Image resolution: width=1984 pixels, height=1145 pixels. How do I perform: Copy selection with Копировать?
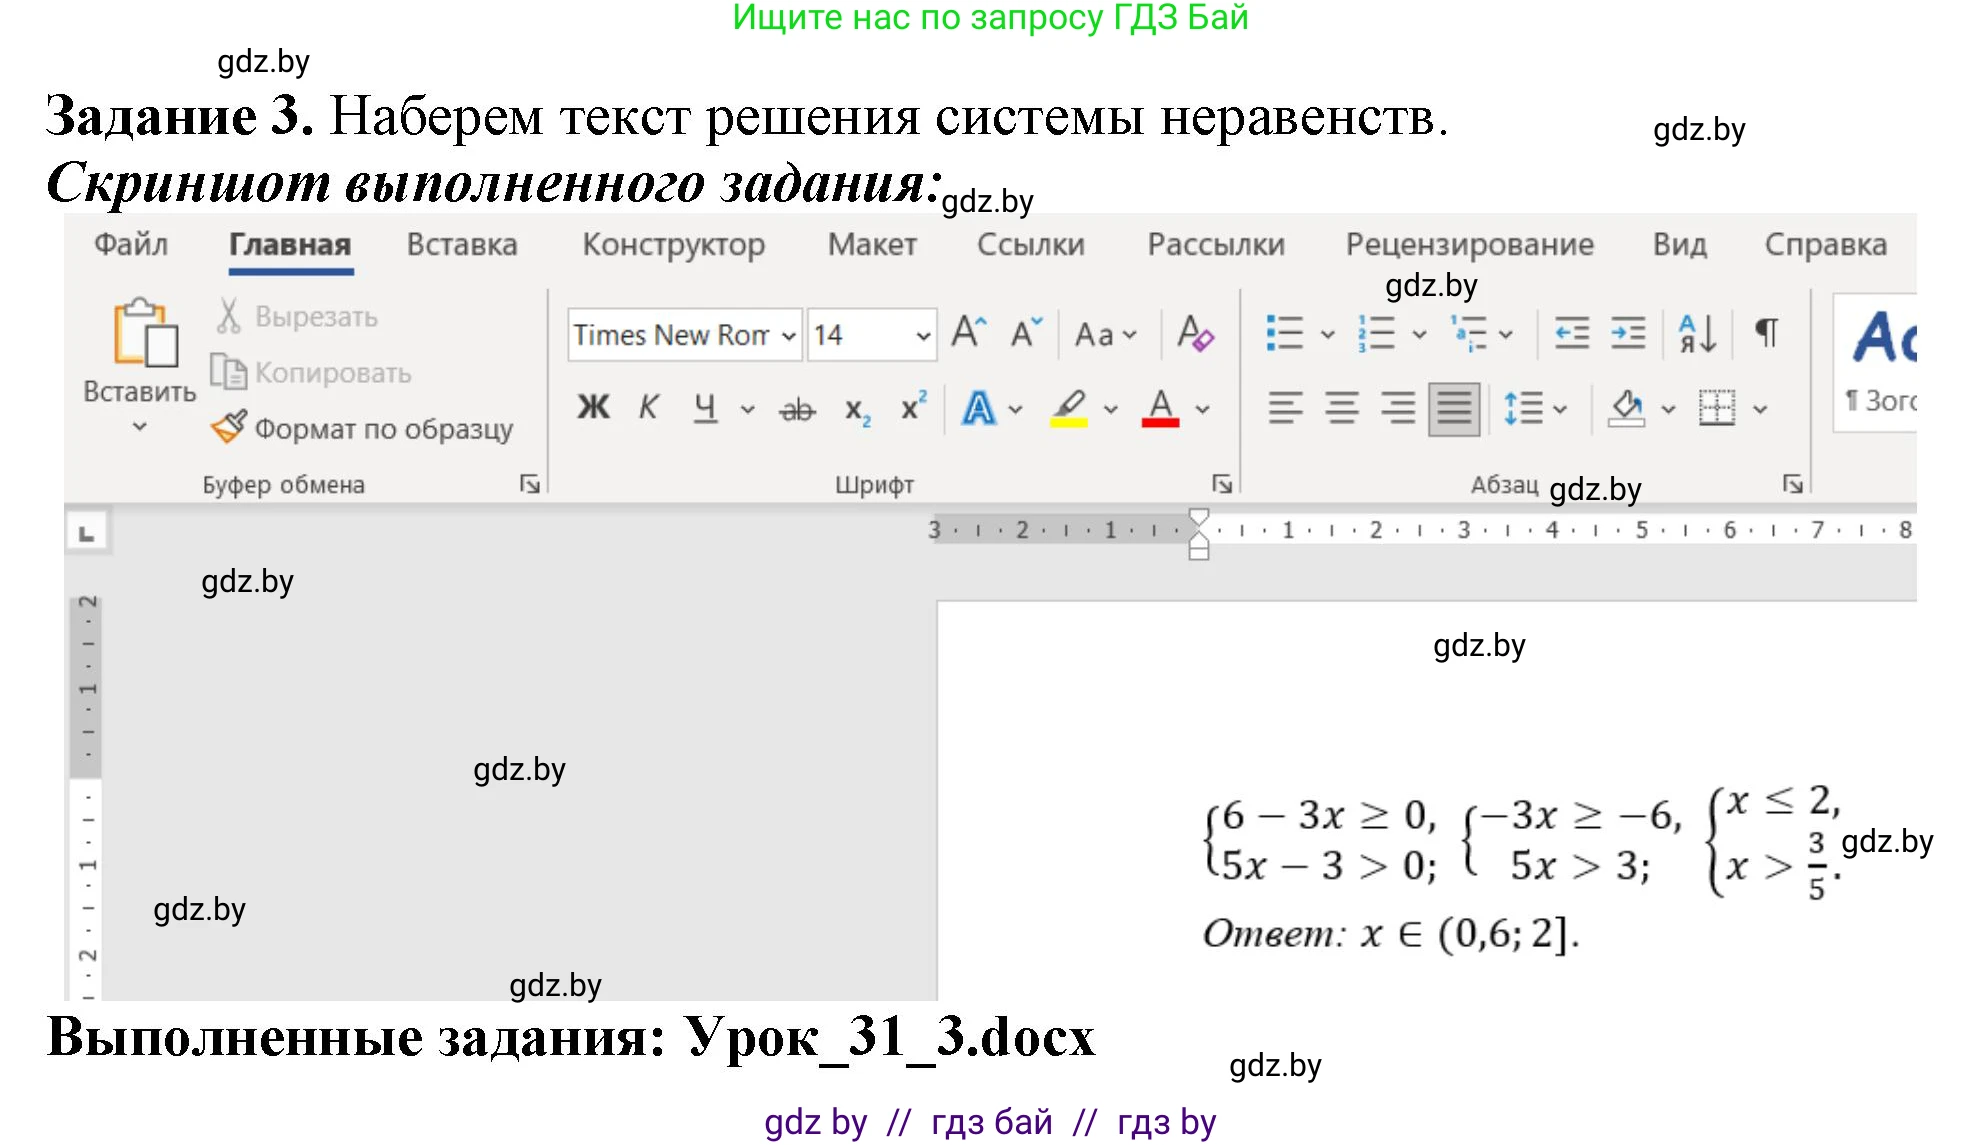tap(311, 373)
